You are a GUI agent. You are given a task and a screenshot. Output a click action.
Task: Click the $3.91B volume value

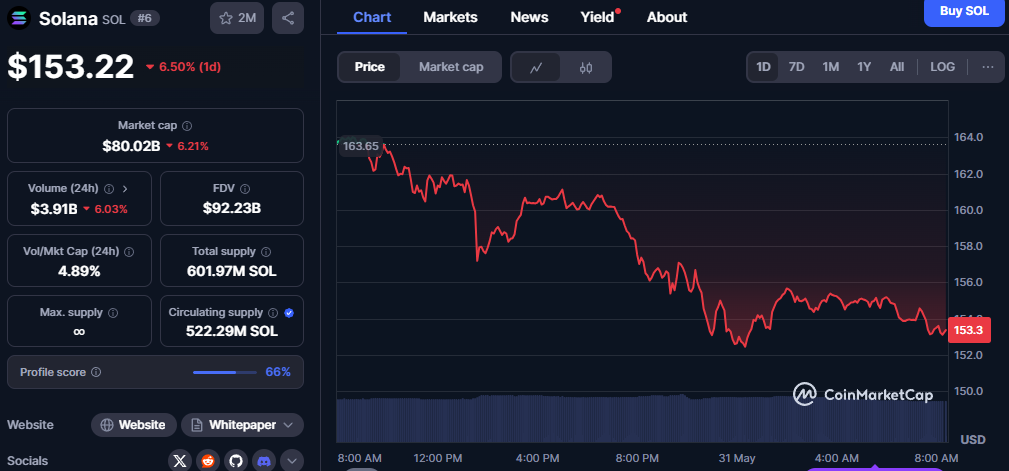(x=54, y=208)
